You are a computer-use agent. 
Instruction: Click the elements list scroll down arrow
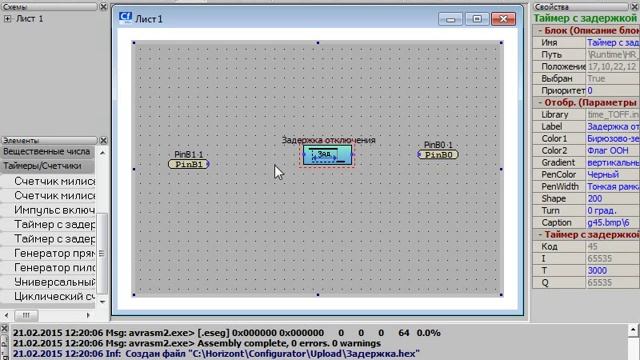[102, 302]
